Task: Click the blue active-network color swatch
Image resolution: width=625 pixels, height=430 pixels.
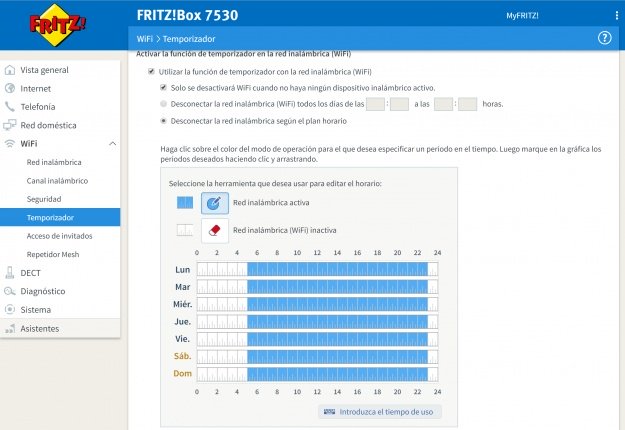Action: coord(185,202)
